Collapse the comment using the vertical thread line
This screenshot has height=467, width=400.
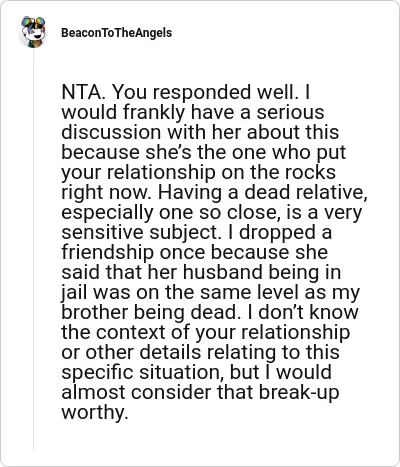pos(33,248)
